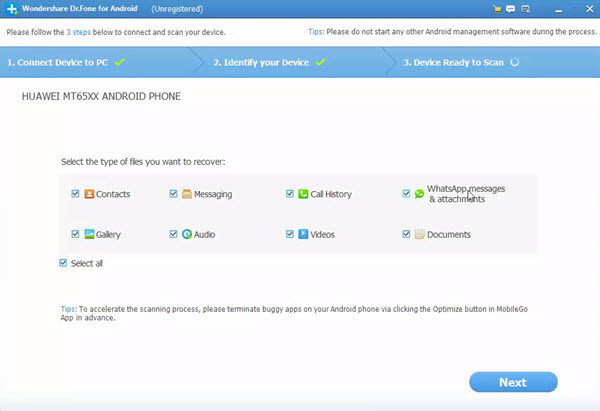Click the Messaging envelope icon
Screen dimensions: 600x411
(187, 194)
